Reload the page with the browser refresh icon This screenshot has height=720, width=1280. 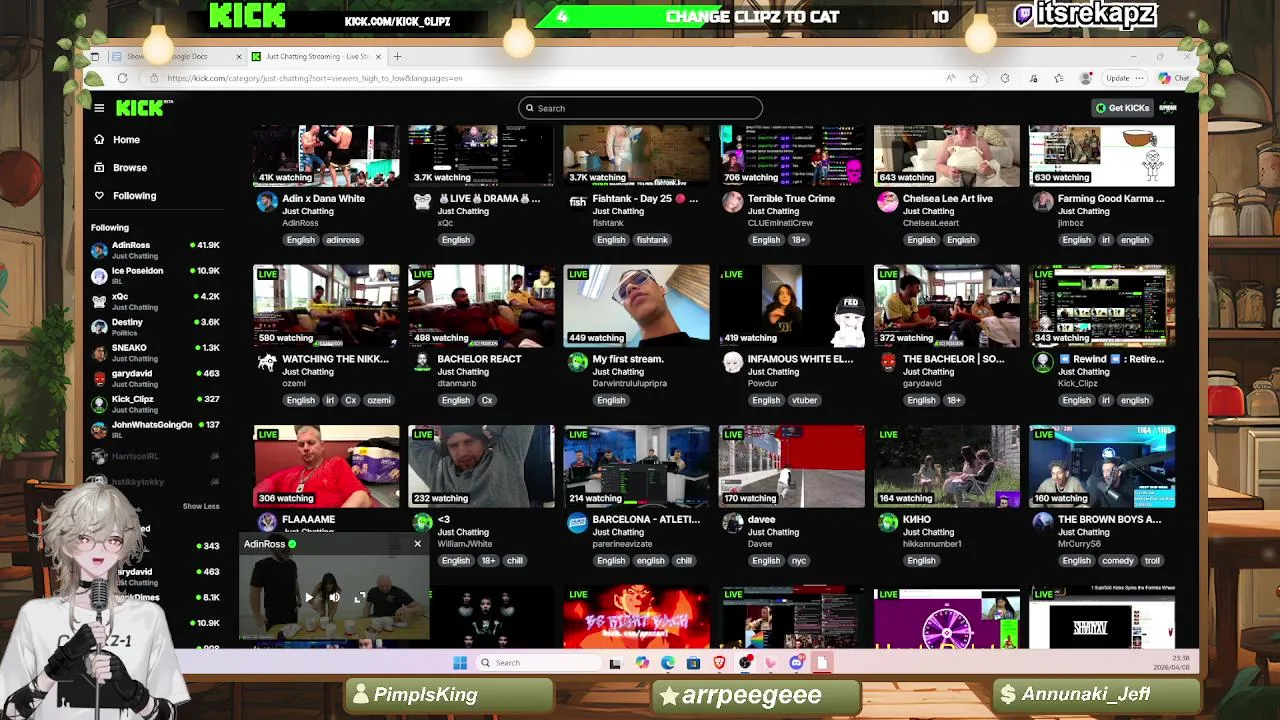pyautogui.click(x=122, y=78)
